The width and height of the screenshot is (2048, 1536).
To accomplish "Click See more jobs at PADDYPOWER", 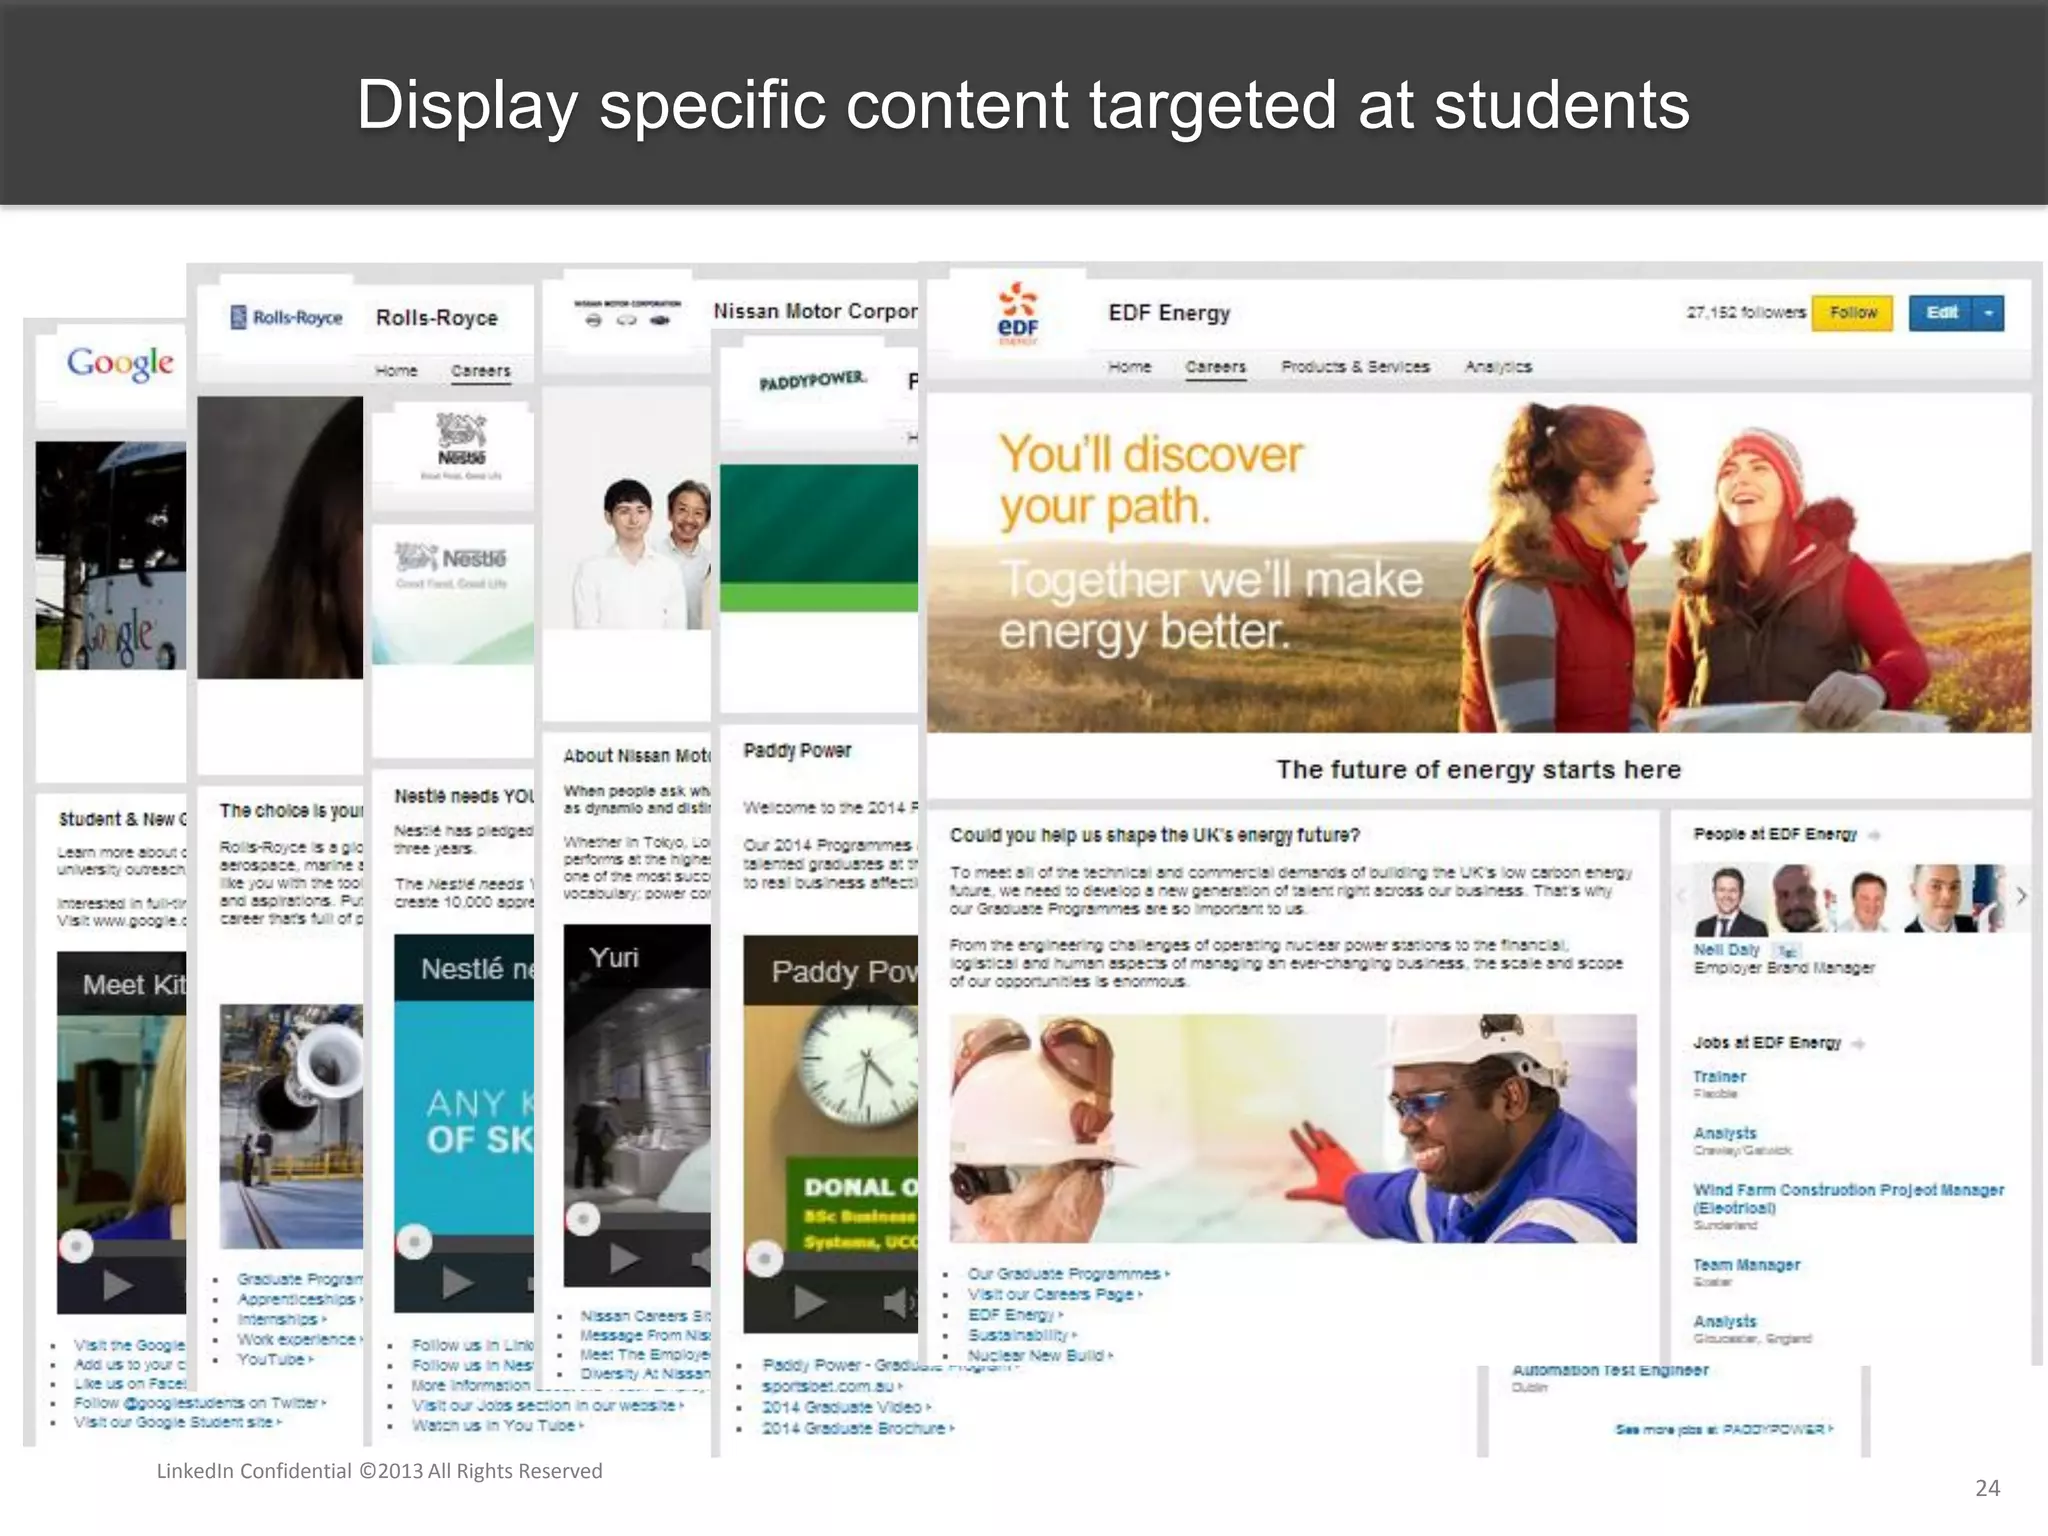I will 1724,1429.
